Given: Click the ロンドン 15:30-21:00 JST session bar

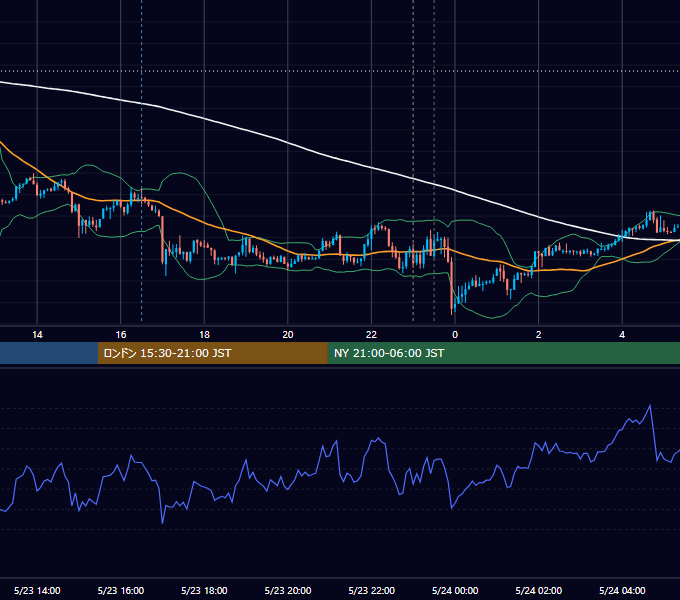Looking at the screenshot, I should 212,353.
